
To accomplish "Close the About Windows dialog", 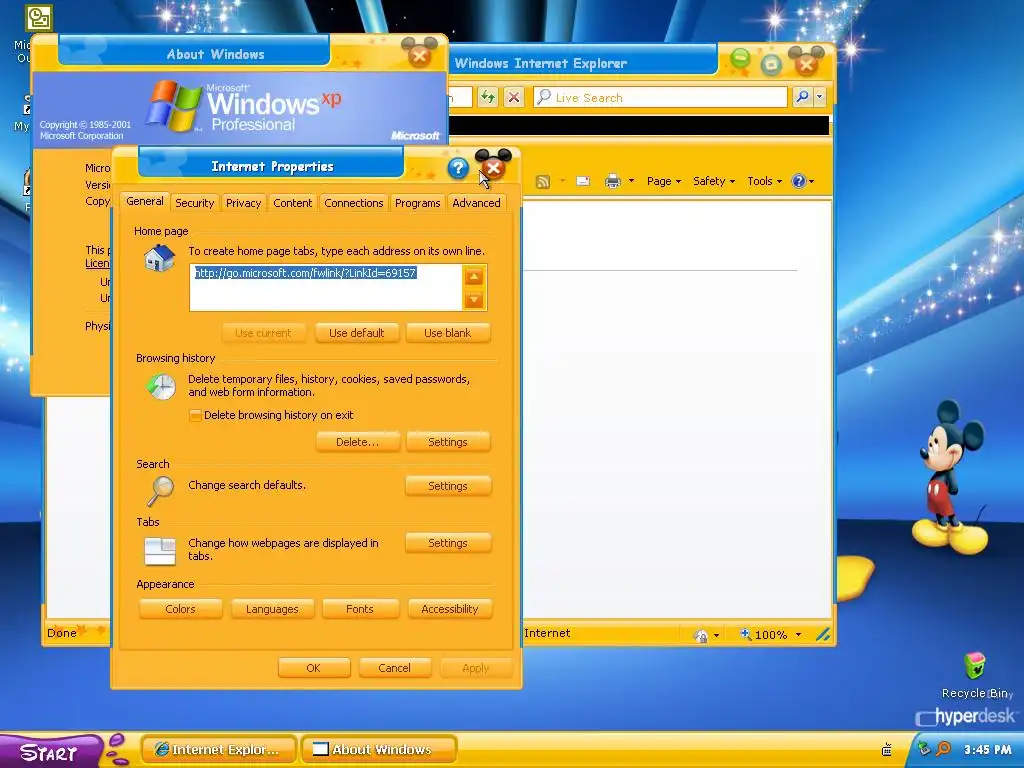I will (419, 56).
